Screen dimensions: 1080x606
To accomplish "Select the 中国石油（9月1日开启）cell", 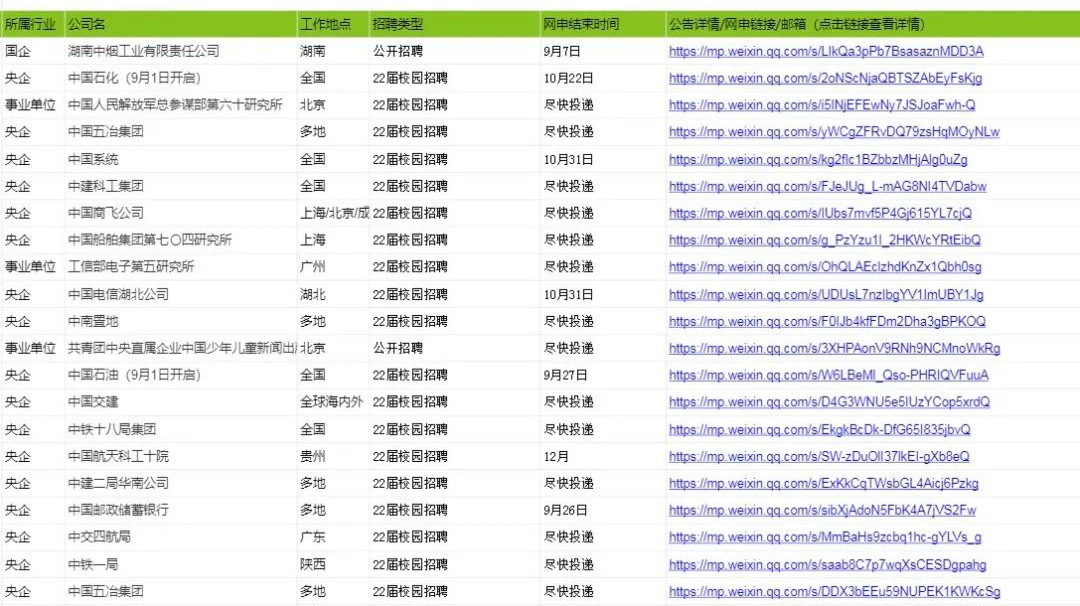I will pos(180,375).
